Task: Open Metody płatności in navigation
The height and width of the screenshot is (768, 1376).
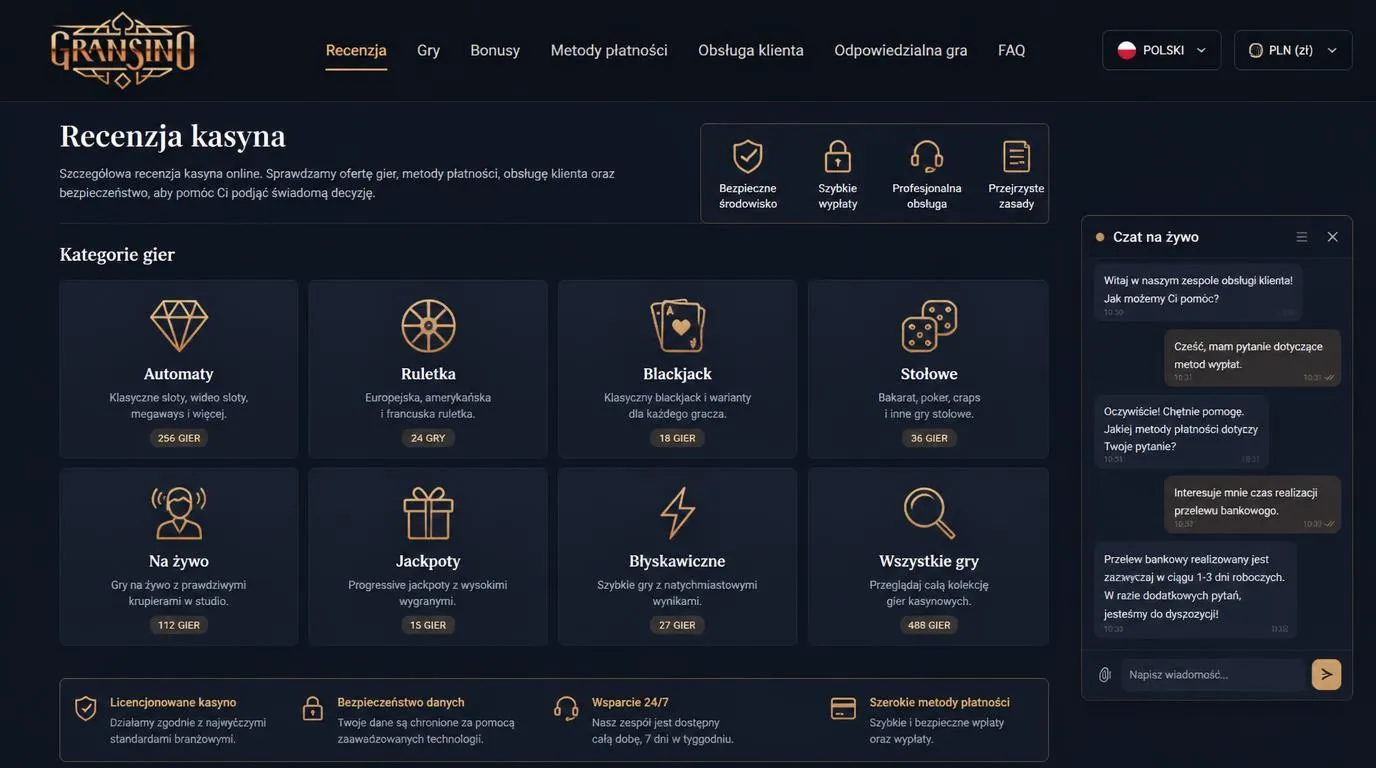Action: (609, 50)
